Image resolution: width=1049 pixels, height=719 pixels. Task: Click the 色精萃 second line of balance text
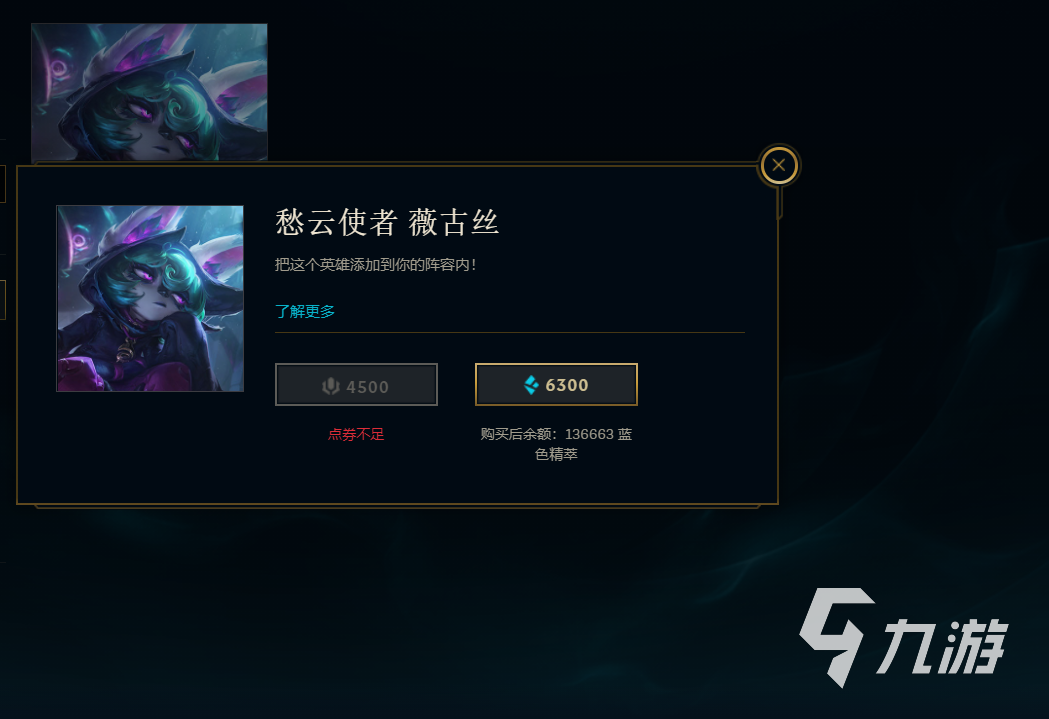pyautogui.click(x=556, y=454)
